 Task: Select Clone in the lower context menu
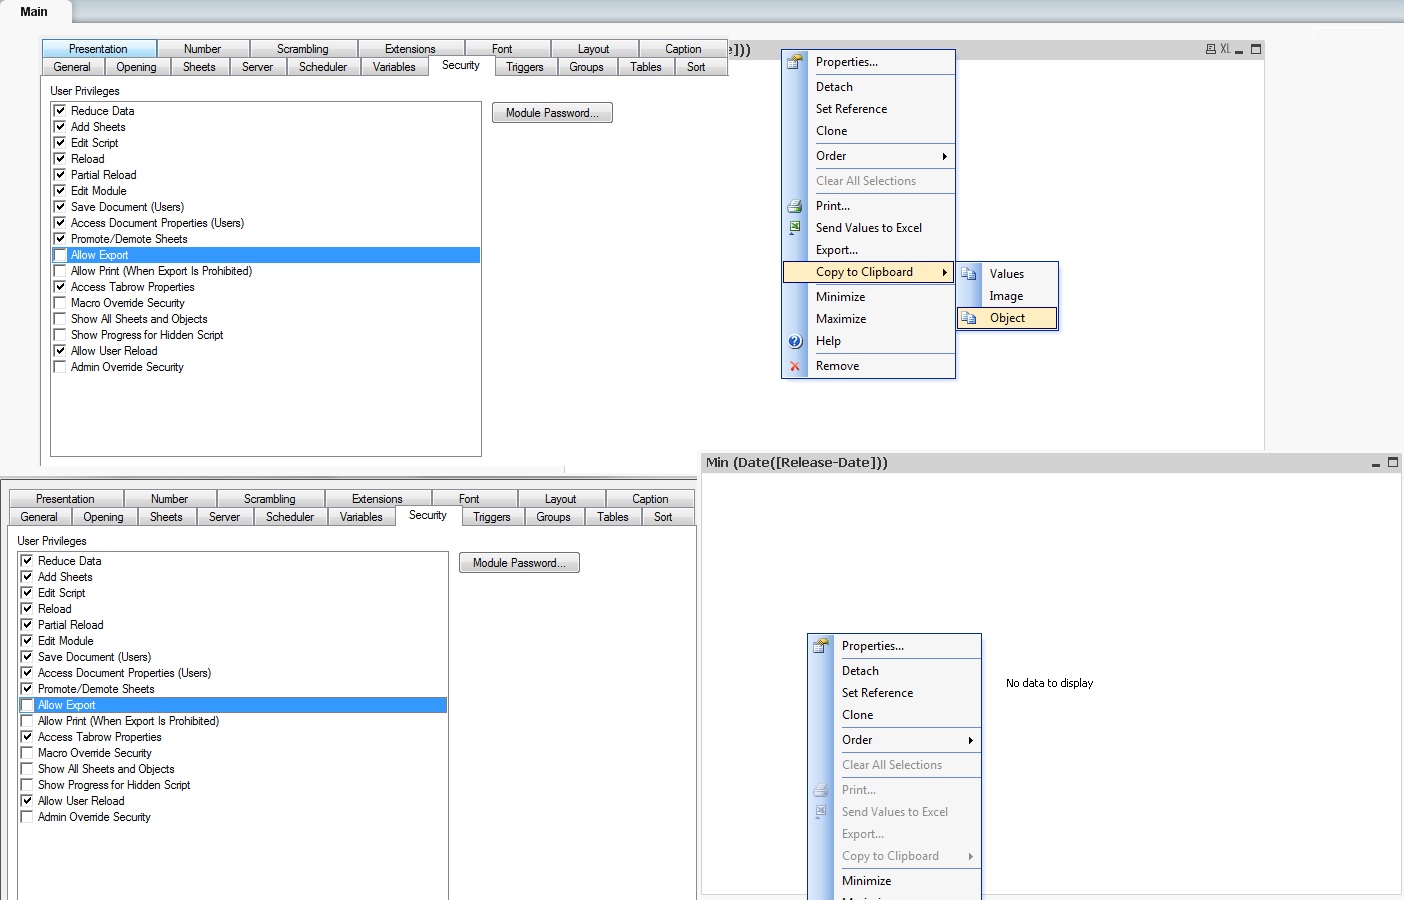click(x=894, y=715)
